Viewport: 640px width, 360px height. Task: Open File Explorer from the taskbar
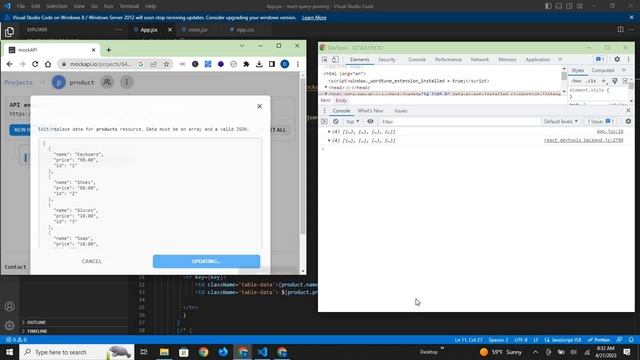click(x=164, y=352)
